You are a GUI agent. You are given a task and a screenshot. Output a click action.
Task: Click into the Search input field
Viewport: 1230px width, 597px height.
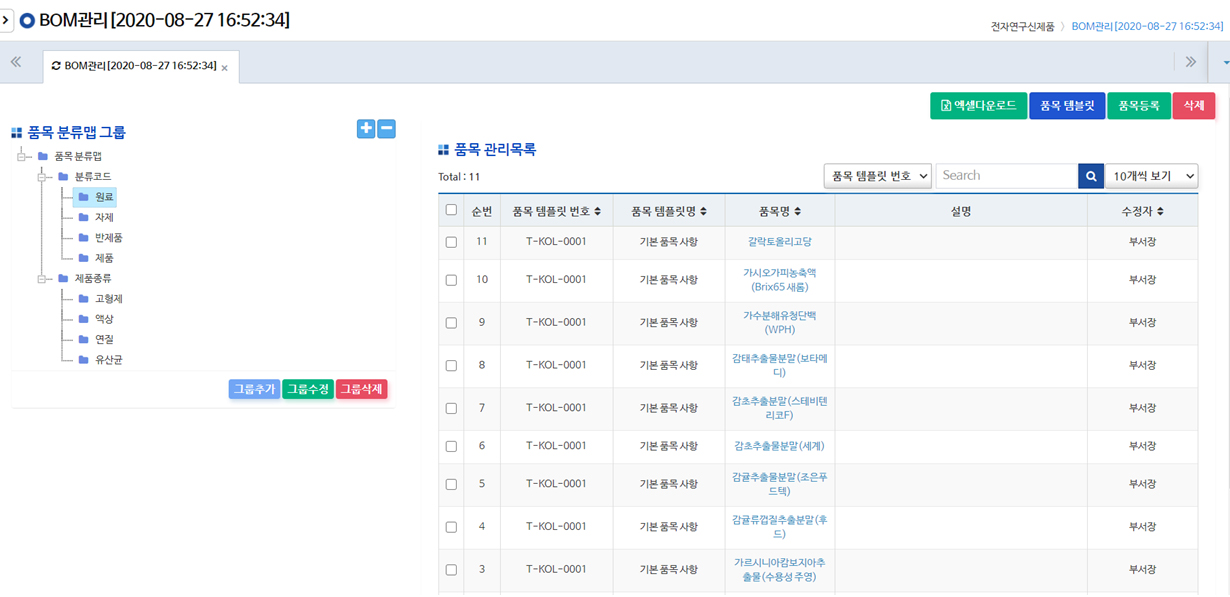pos(1005,176)
